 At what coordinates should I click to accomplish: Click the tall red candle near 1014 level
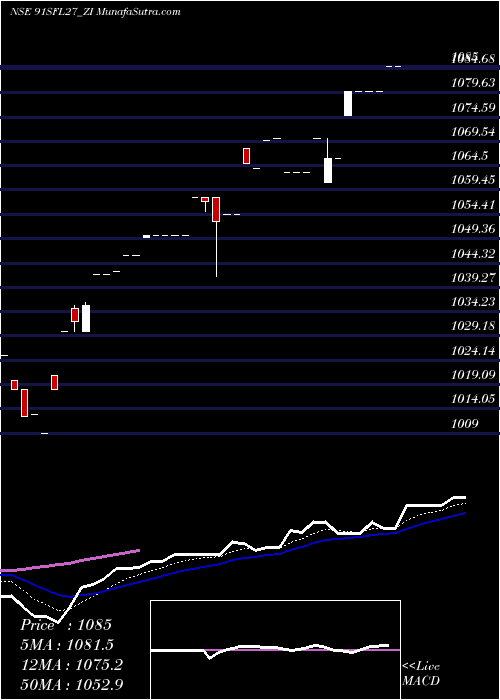pyautogui.click(x=24, y=403)
